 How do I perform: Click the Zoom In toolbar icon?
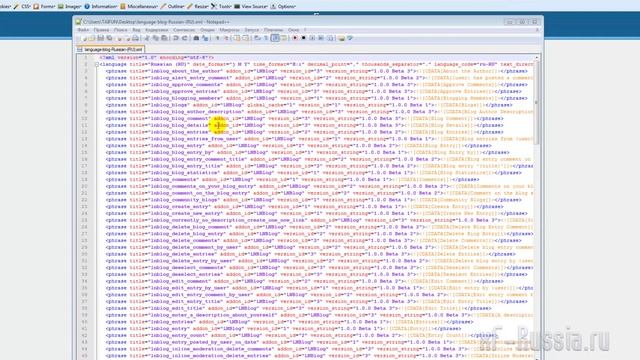click(218, 38)
